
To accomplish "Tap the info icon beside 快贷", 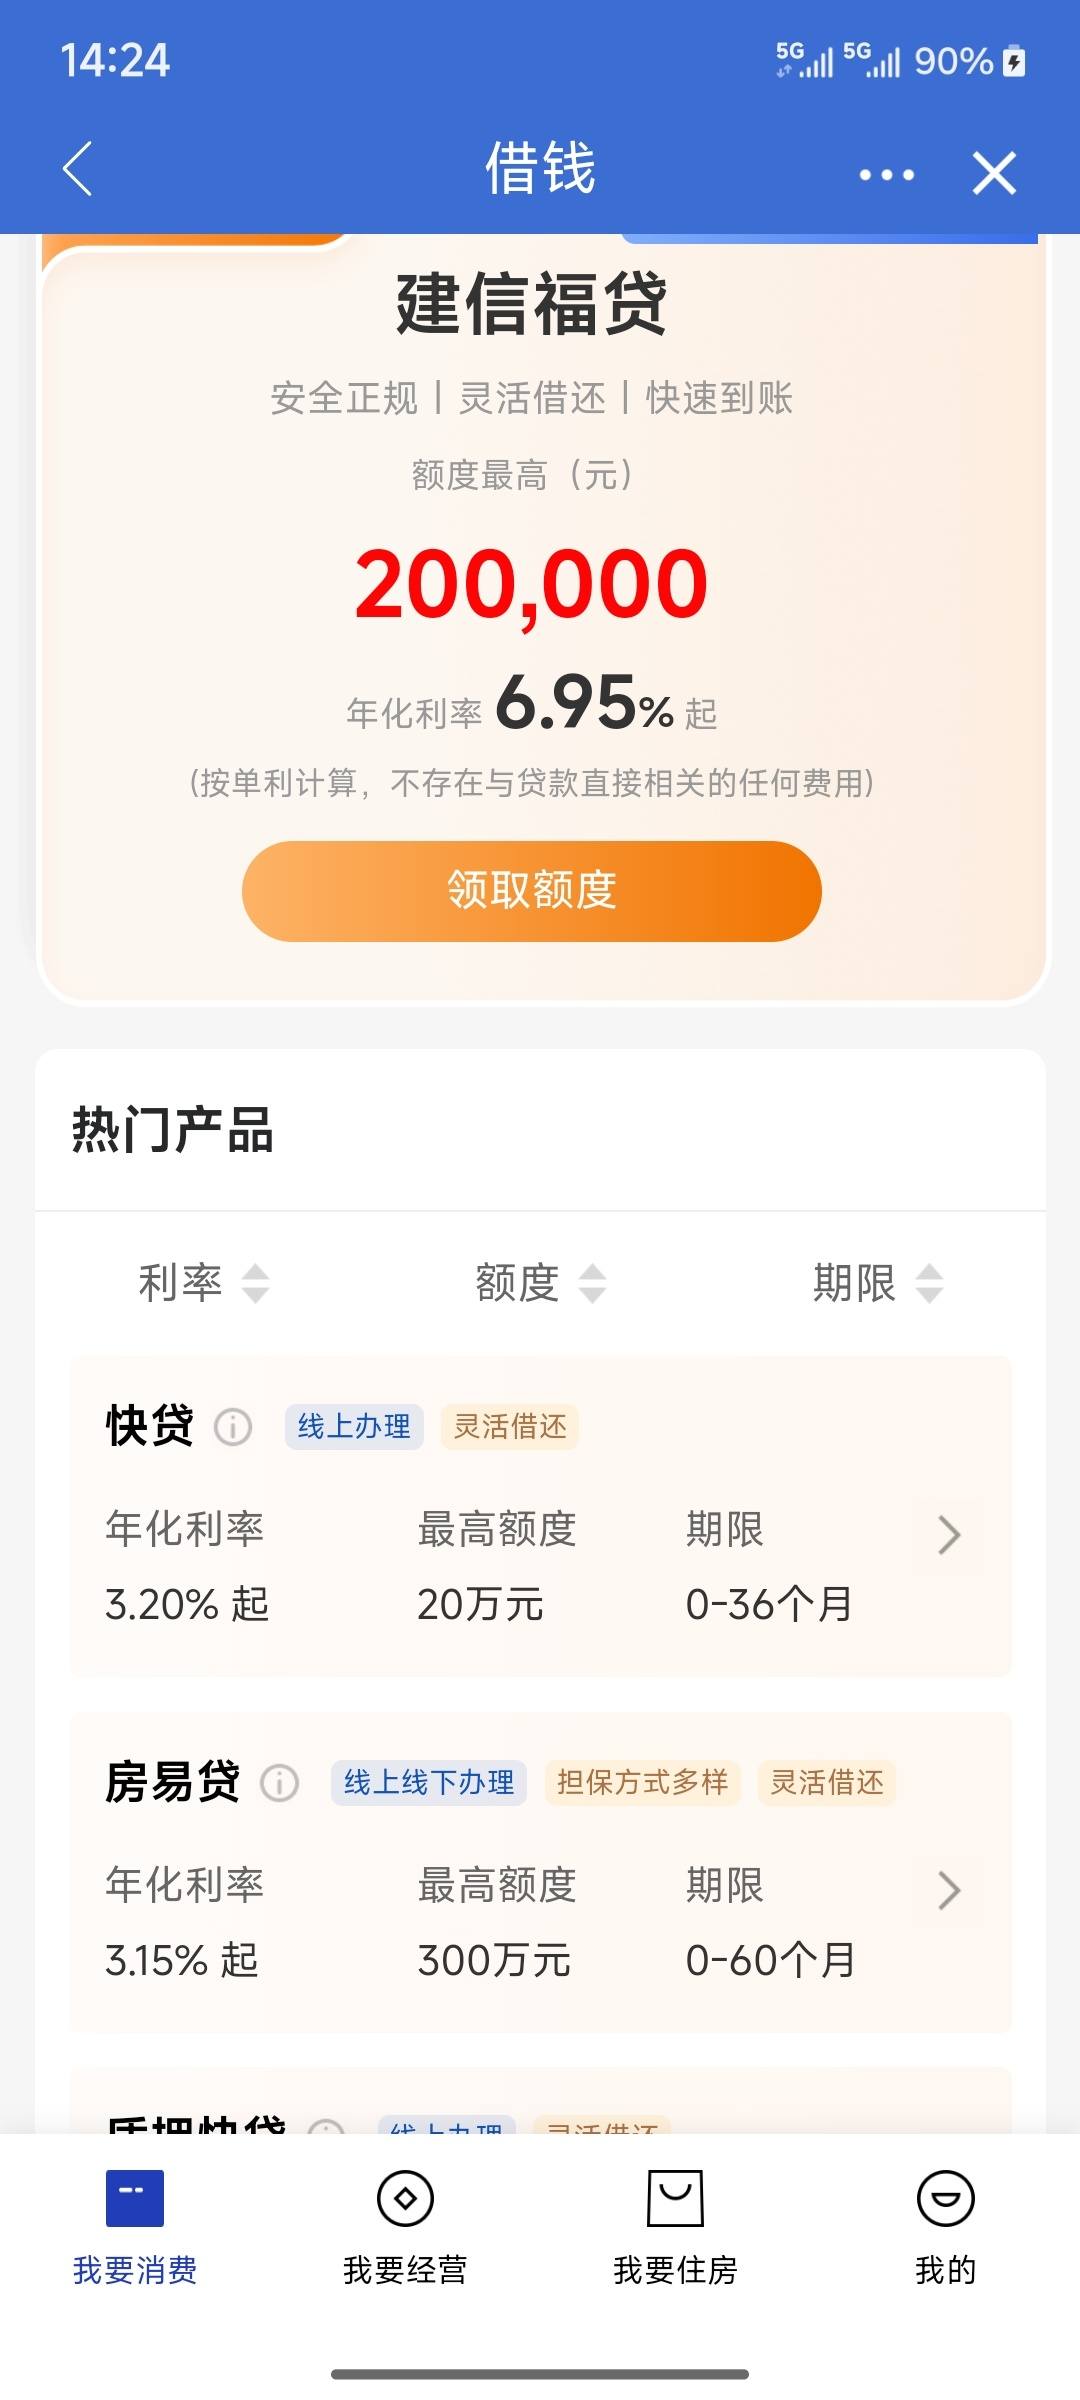I will 233,1427.
